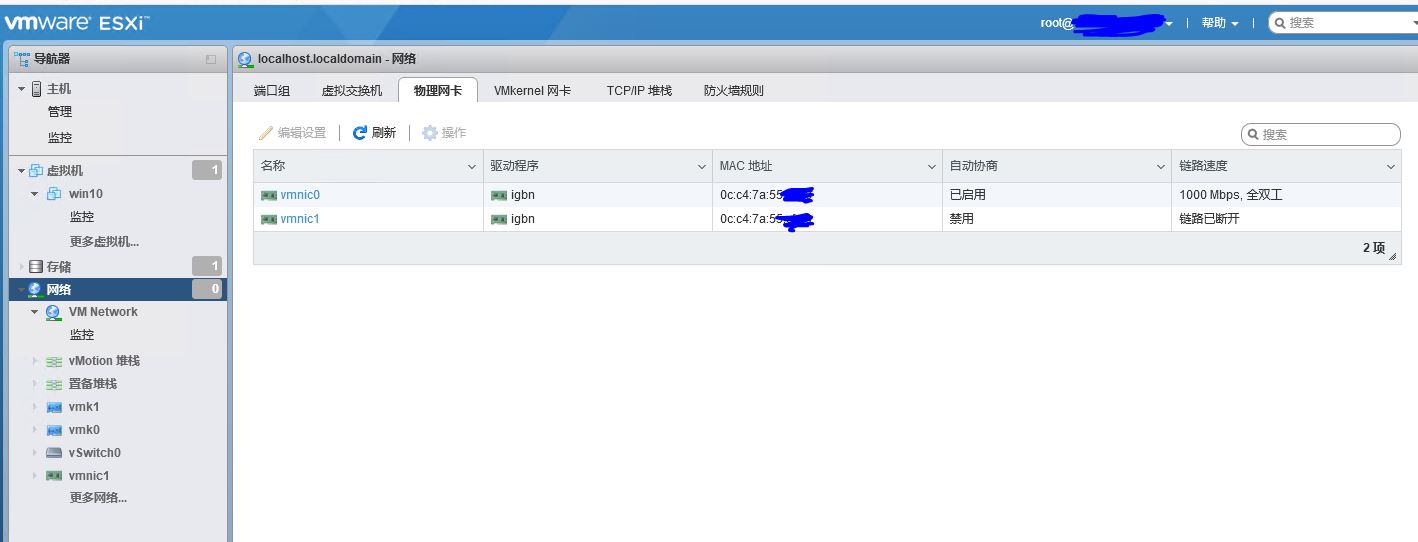This screenshot has width=1418, height=542.
Task: Open More VMs (更多虚拟机...) in the navigator
Action: 104,241
